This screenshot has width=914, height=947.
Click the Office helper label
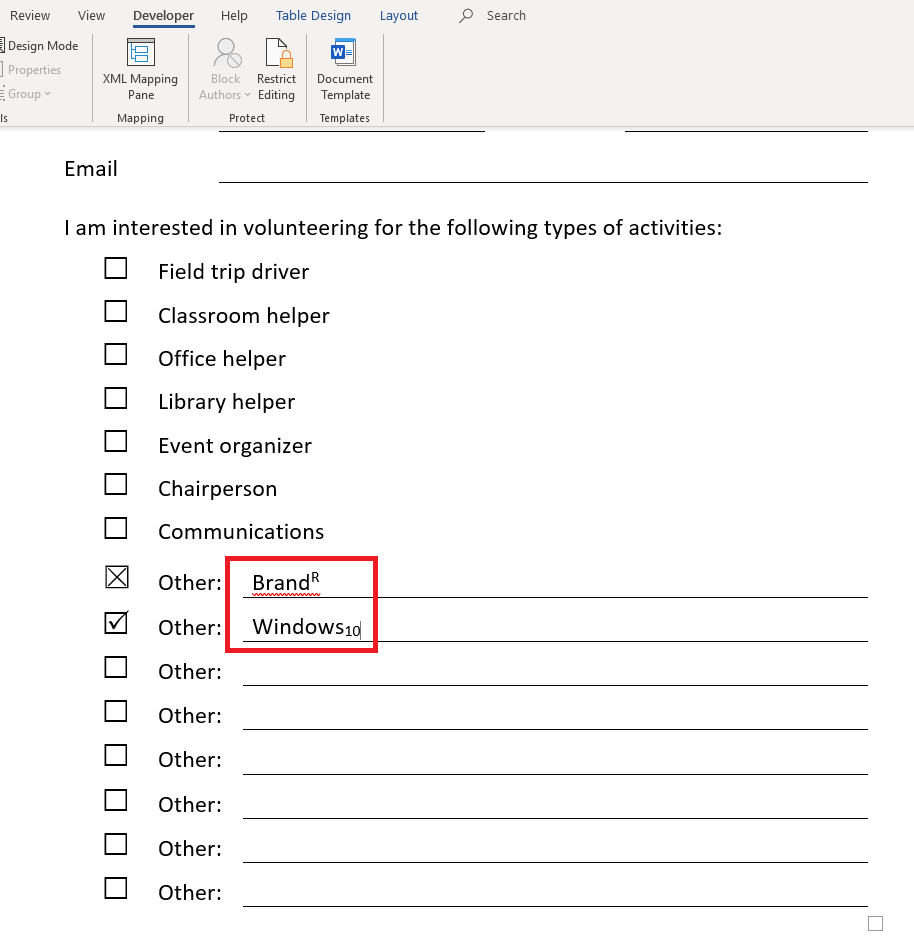(x=222, y=359)
